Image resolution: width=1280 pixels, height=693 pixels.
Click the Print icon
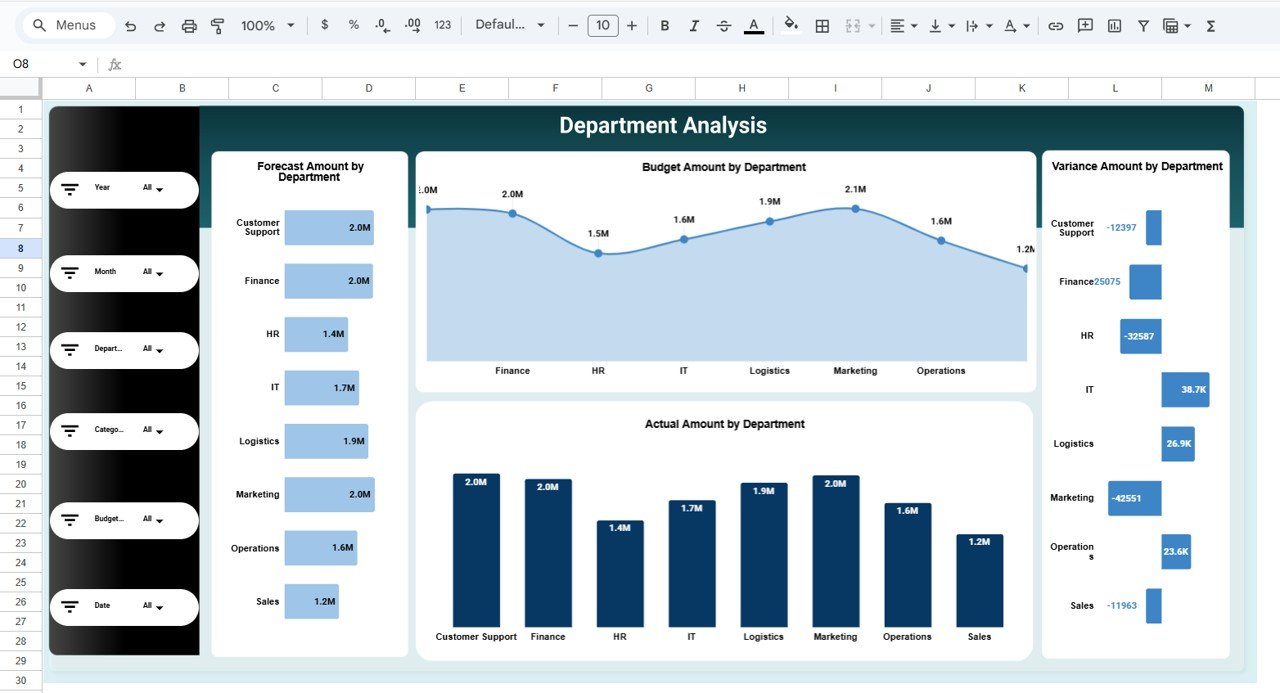(x=189, y=26)
